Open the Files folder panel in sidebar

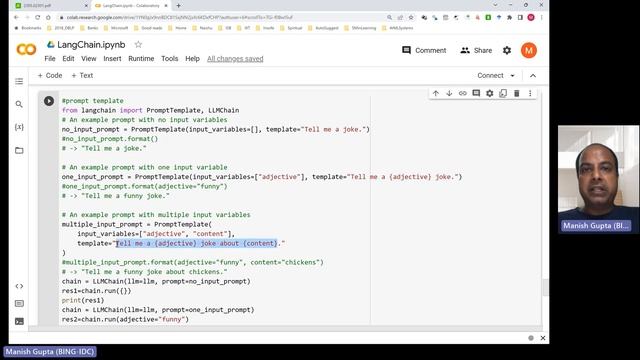click(x=19, y=150)
